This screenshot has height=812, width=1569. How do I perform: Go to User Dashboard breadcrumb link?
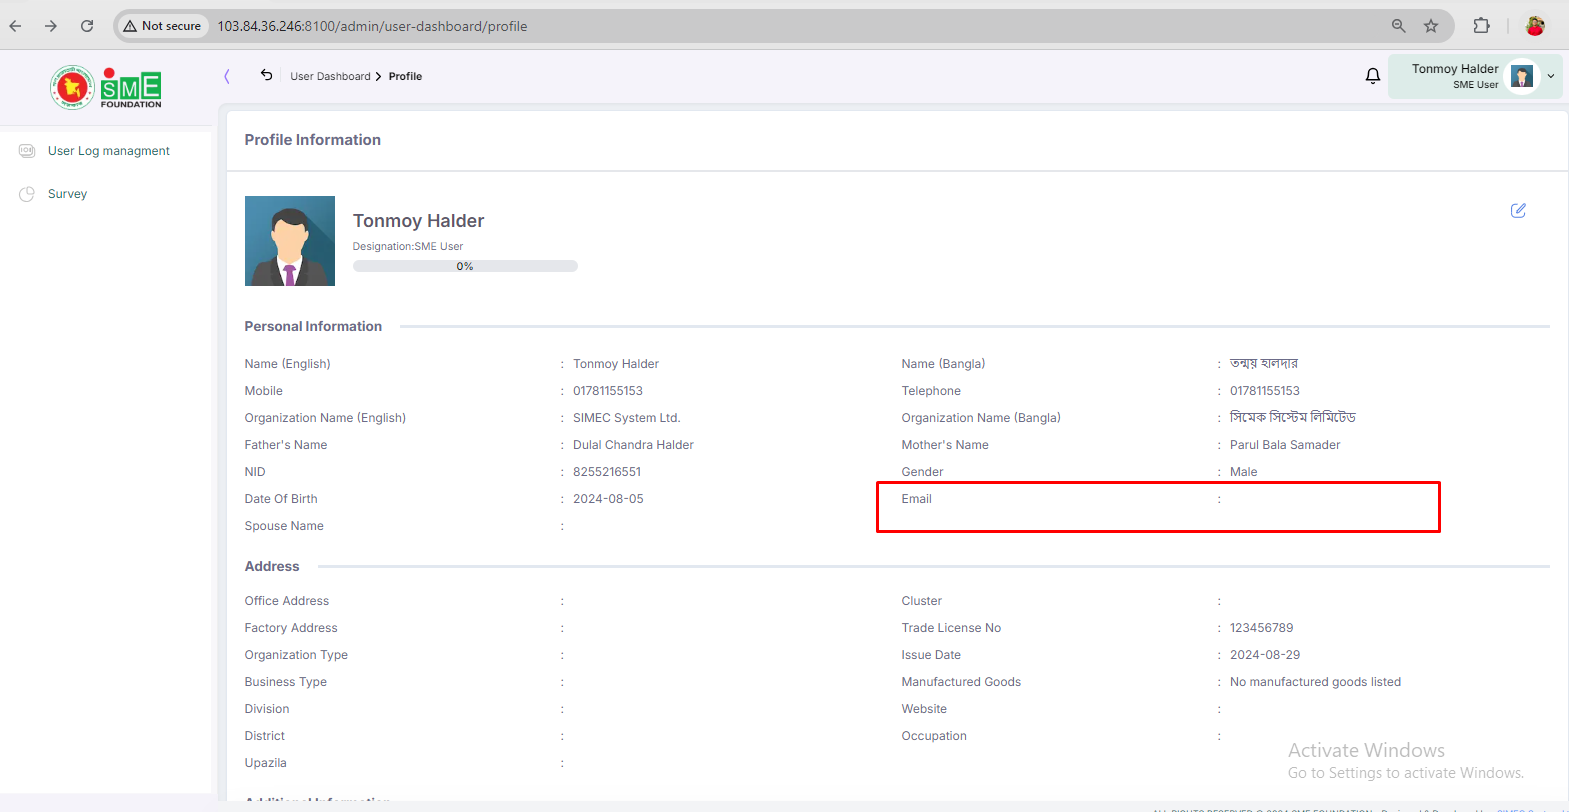click(x=330, y=76)
